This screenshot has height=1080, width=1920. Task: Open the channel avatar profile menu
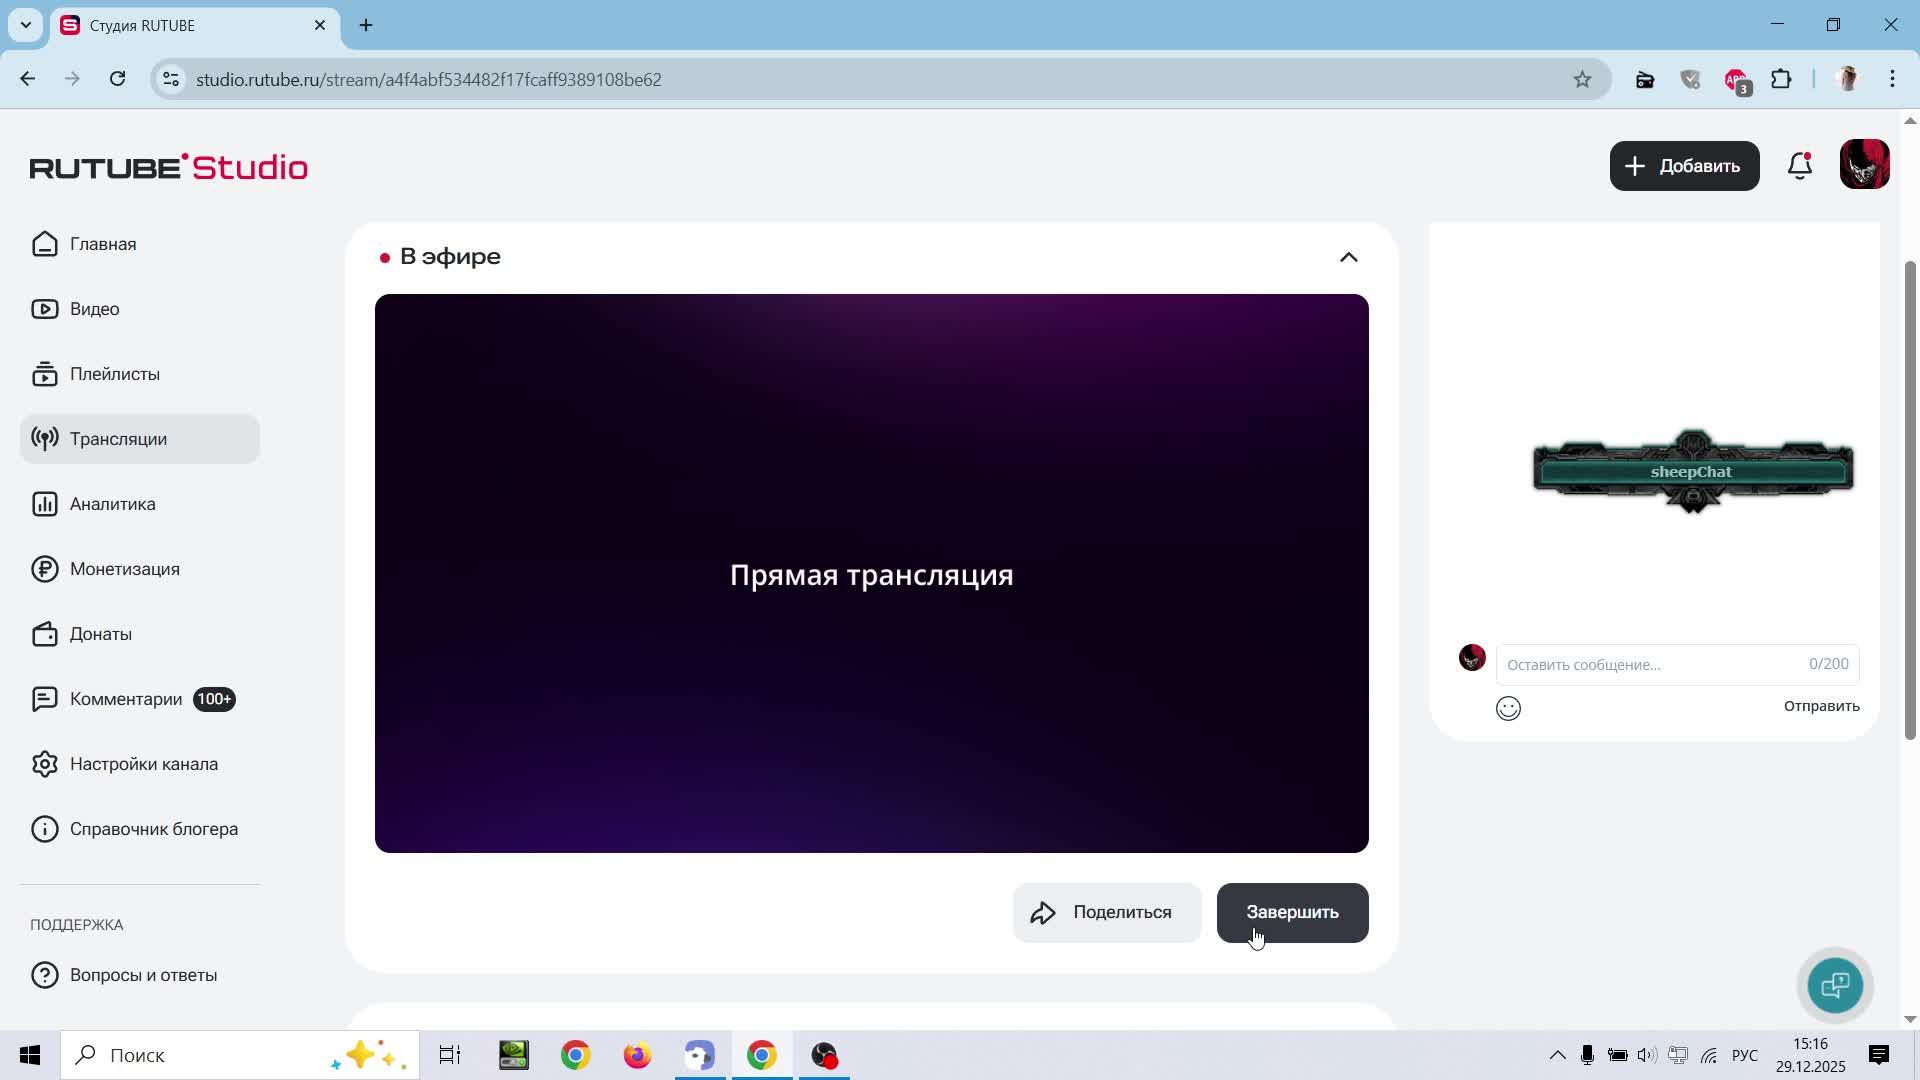(x=1864, y=165)
